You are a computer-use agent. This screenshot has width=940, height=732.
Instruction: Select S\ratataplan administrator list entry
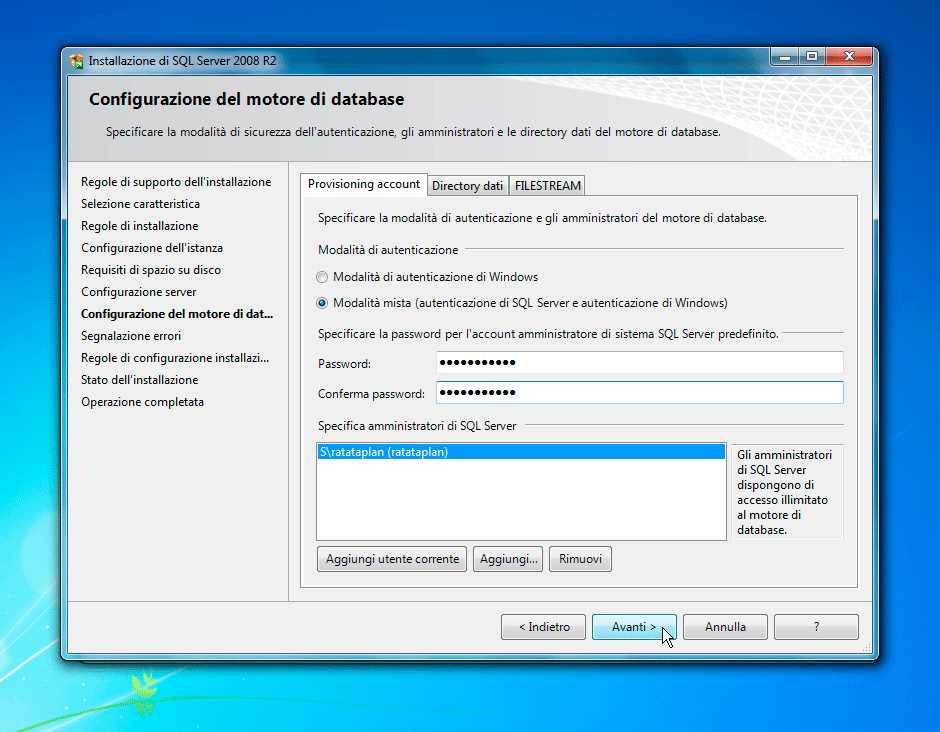[521, 452]
